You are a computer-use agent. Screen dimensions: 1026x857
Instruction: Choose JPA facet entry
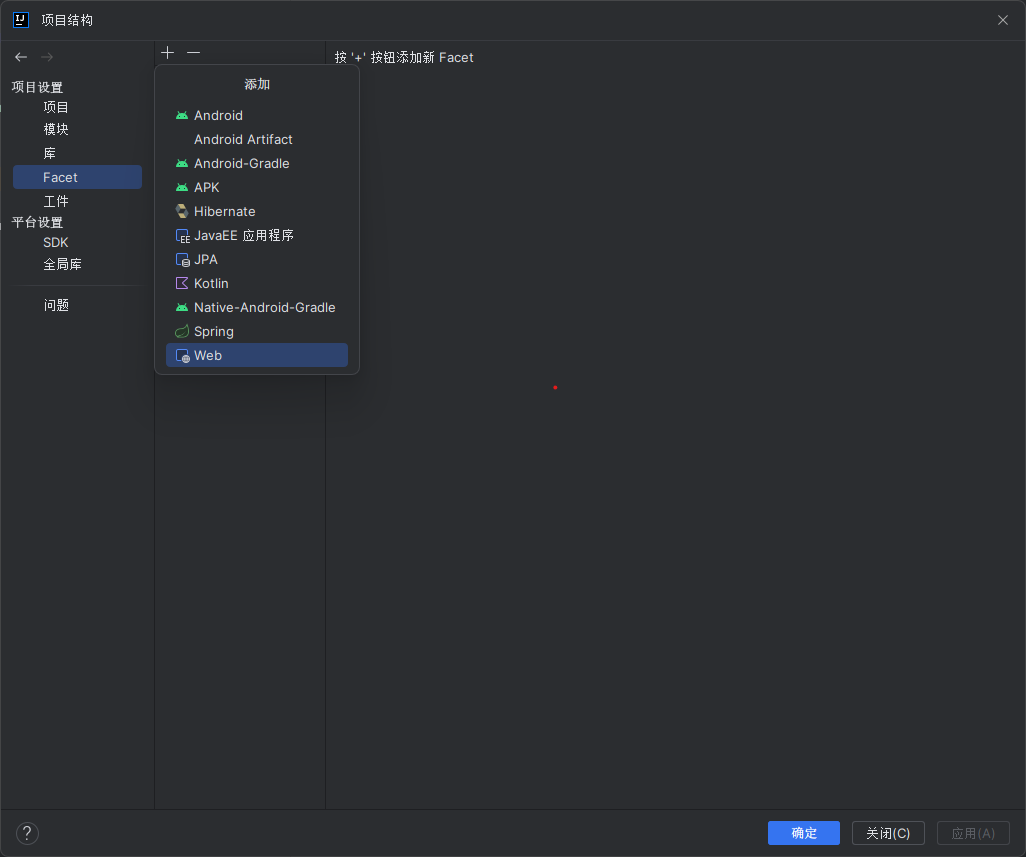(x=256, y=260)
